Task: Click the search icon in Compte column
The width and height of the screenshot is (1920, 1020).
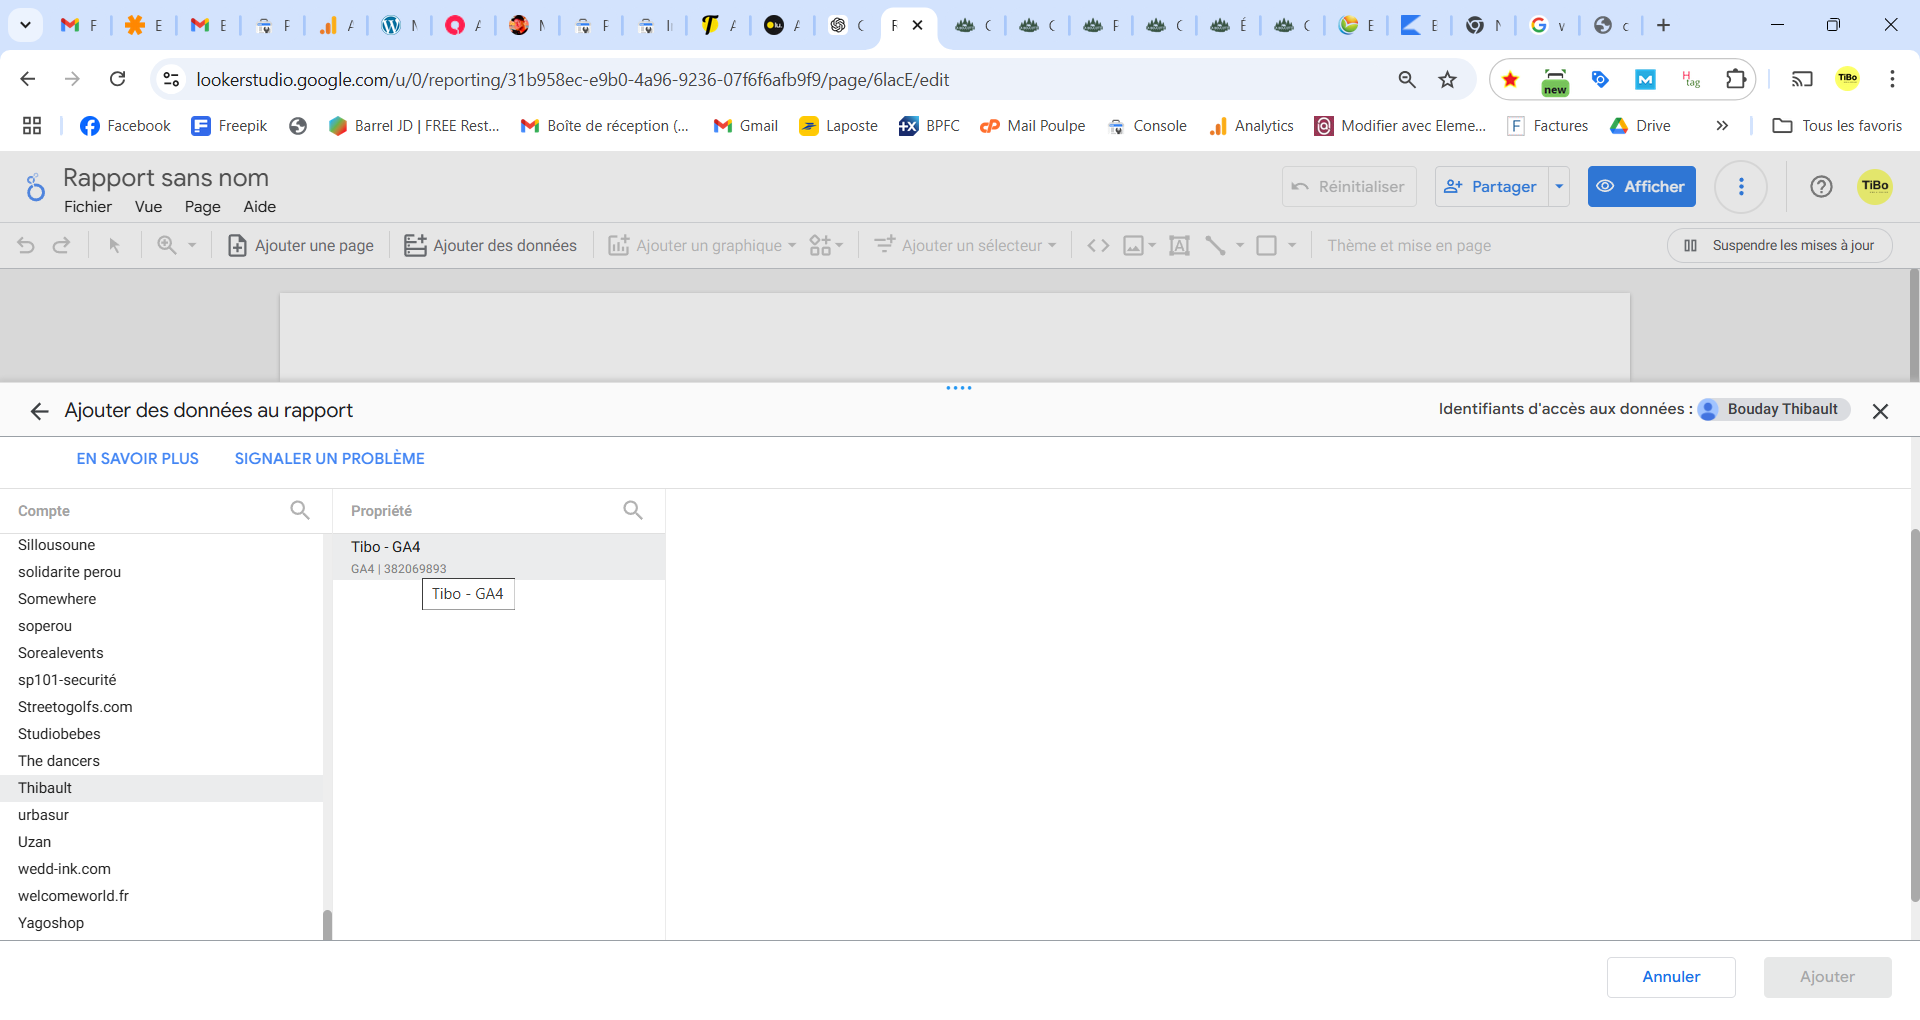Action: (299, 510)
